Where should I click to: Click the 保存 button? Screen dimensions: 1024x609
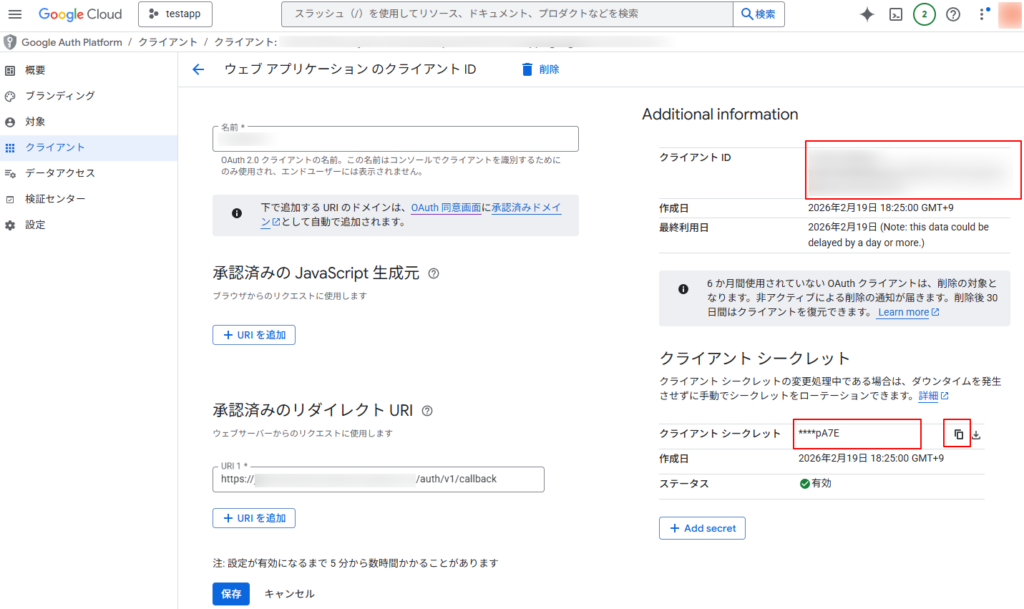point(231,593)
